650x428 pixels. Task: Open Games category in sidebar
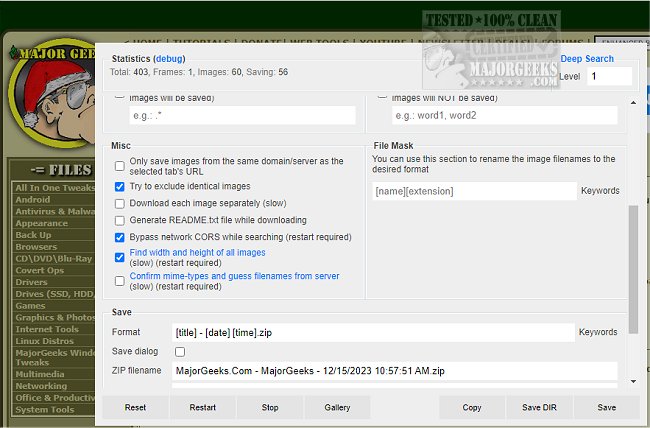(30, 306)
